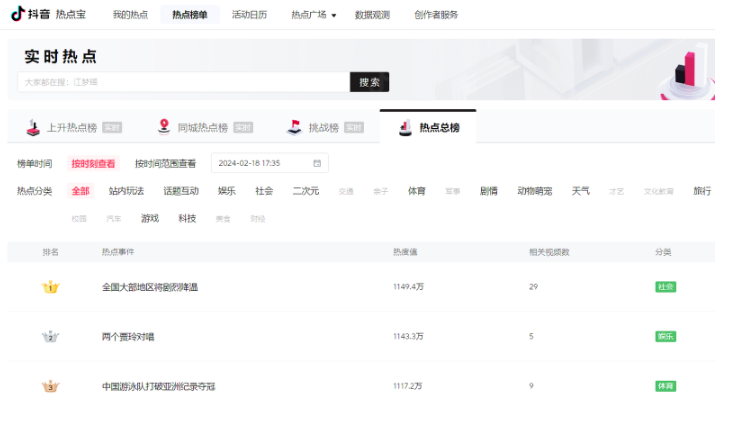Filter hot topics by 娱乐 category
This screenshot has height=430, width=729.
227,191
